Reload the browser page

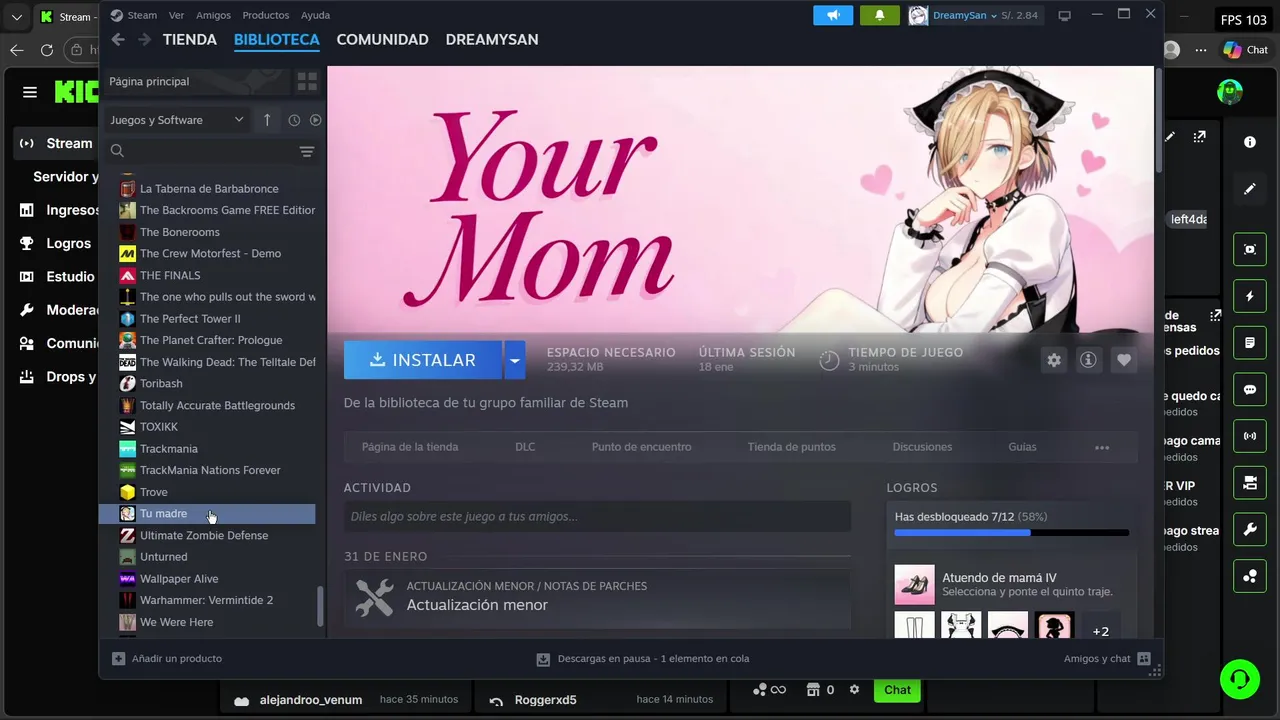[47, 50]
